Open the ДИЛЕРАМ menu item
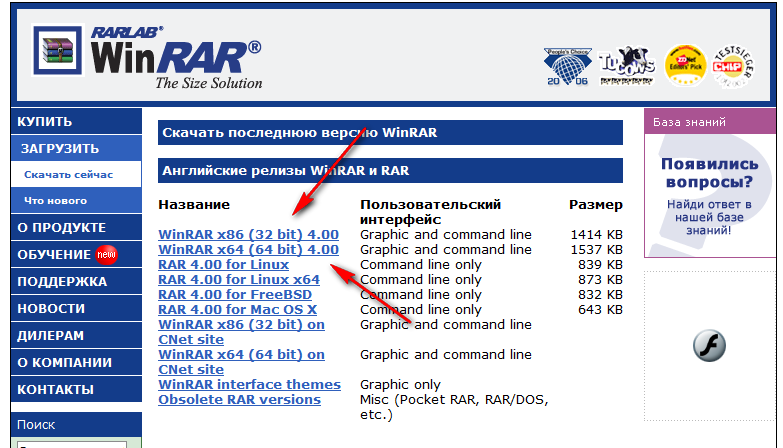This screenshot has width=783, height=448. (x=76, y=335)
